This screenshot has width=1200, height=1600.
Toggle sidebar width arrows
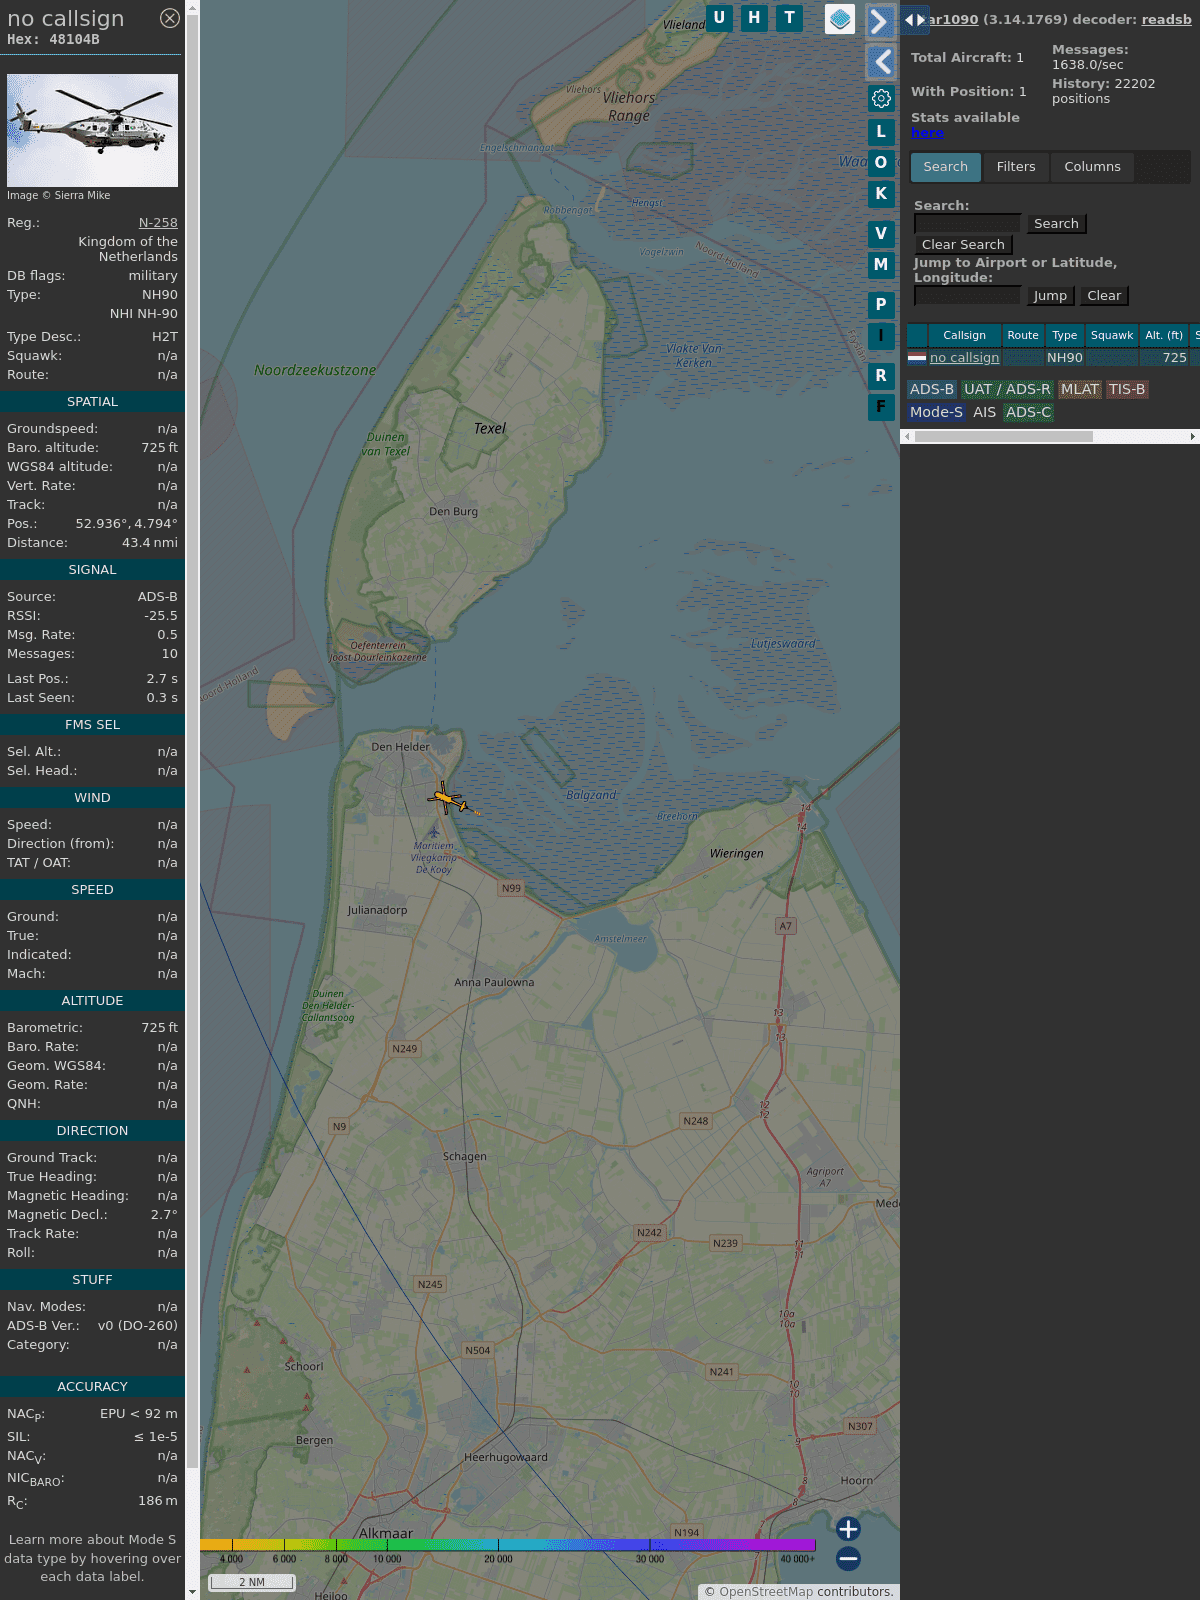pyautogui.click(x=914, y=20)
